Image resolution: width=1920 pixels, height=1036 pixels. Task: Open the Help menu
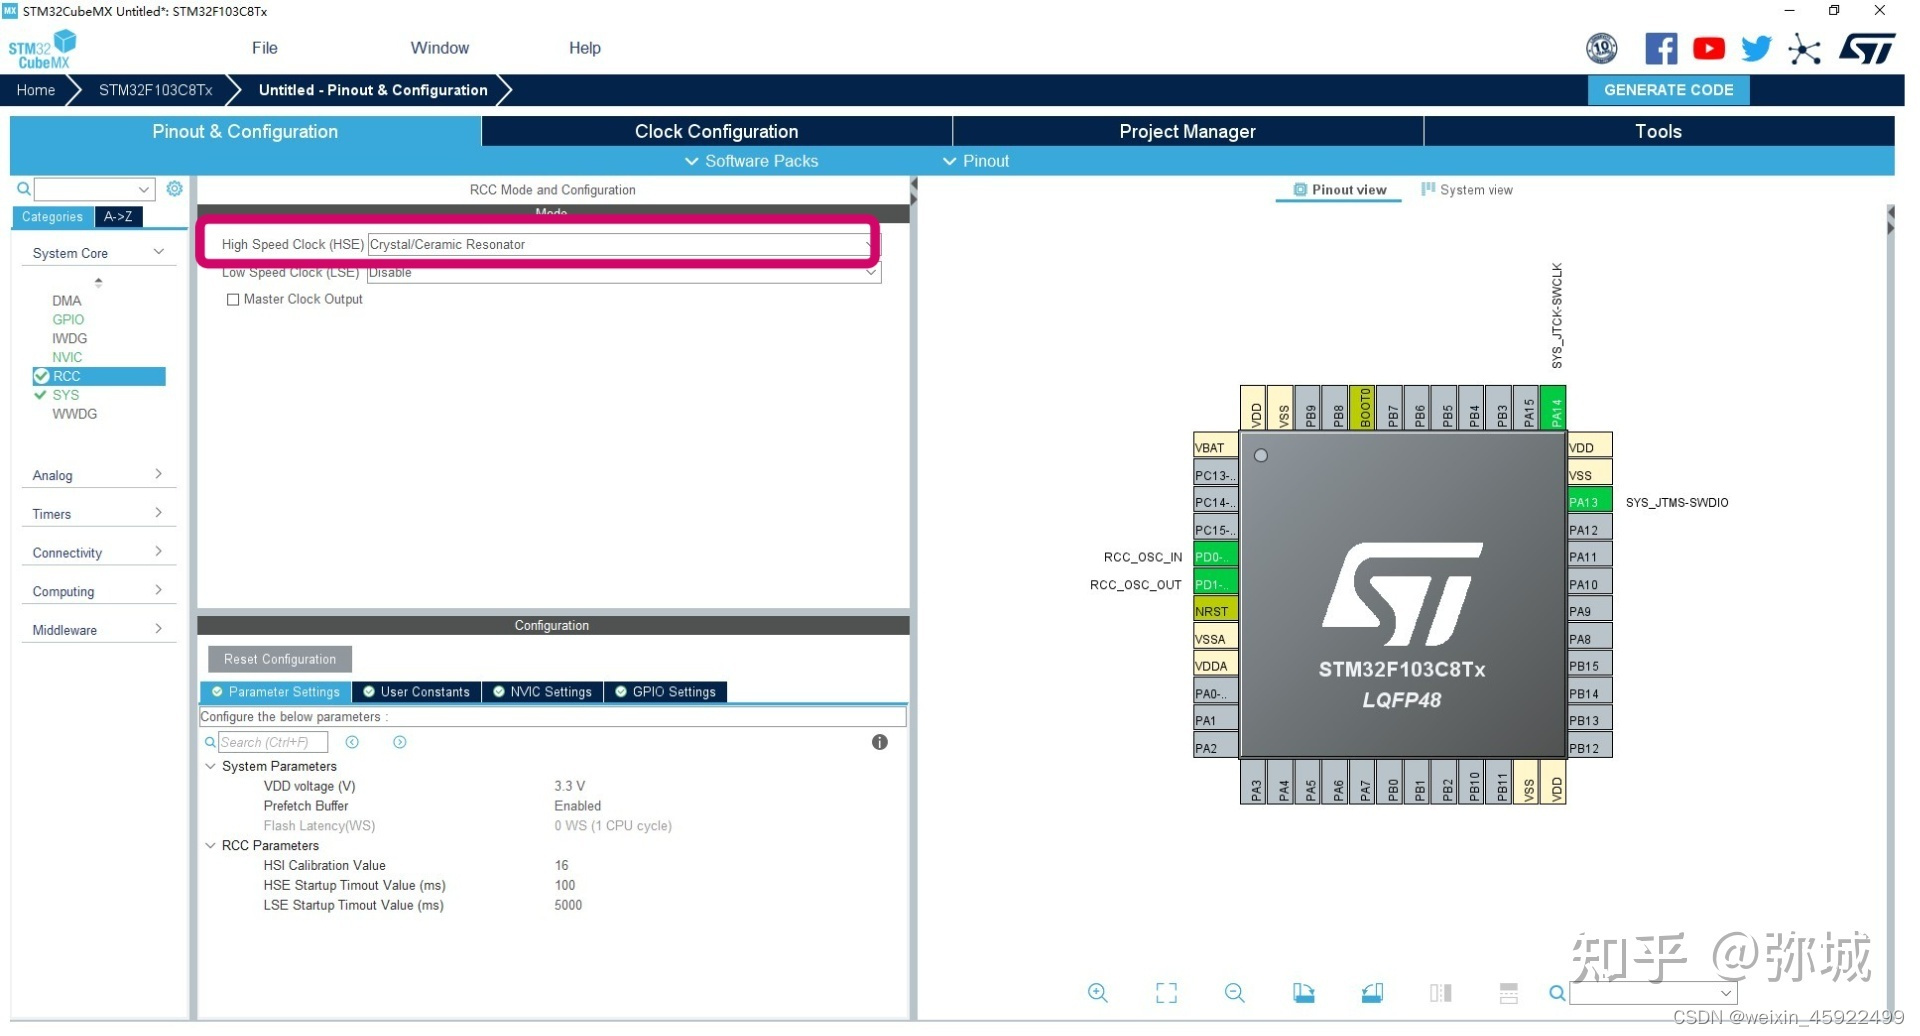click(x=585, y=48)
